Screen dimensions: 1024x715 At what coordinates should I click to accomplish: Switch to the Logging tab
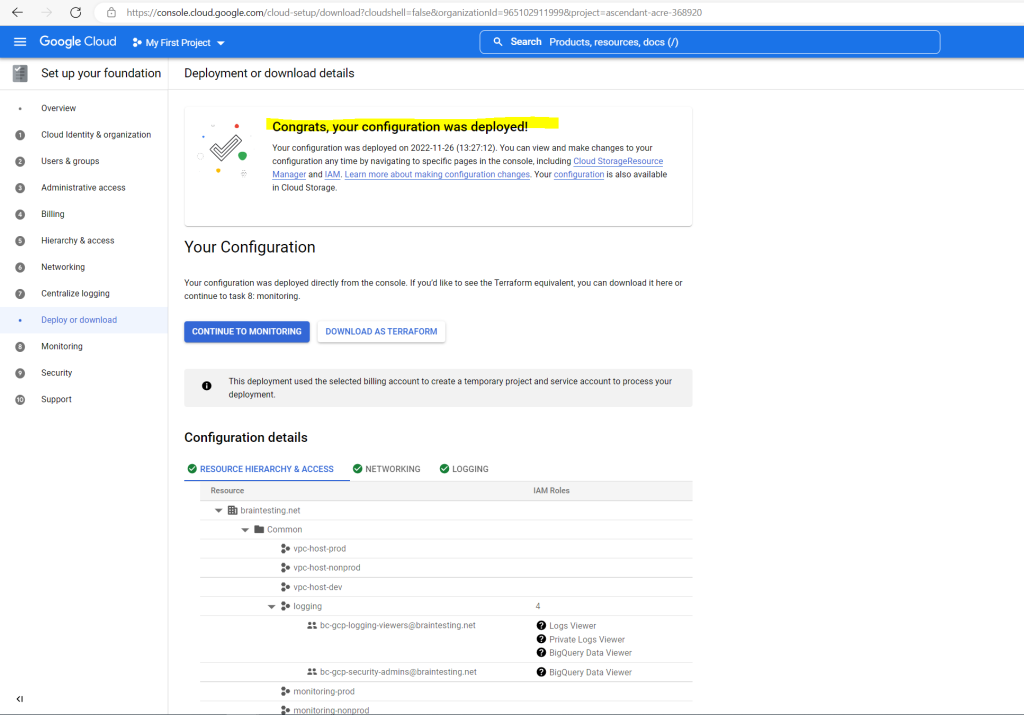coord(464,469)
